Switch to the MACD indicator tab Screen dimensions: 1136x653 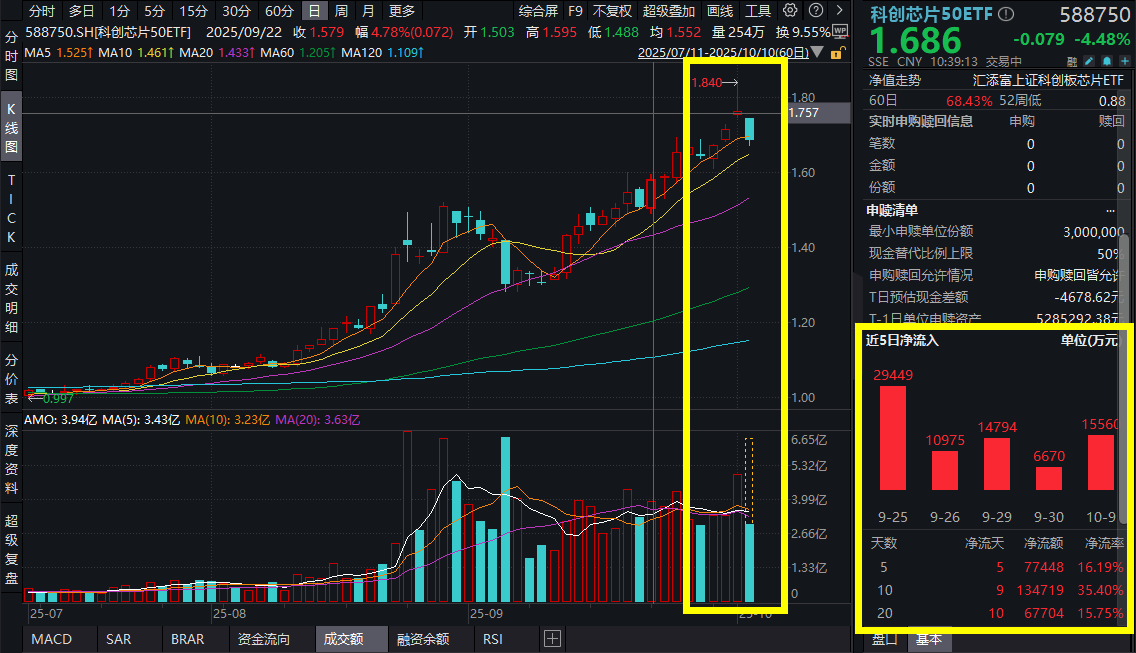(50, 638)
